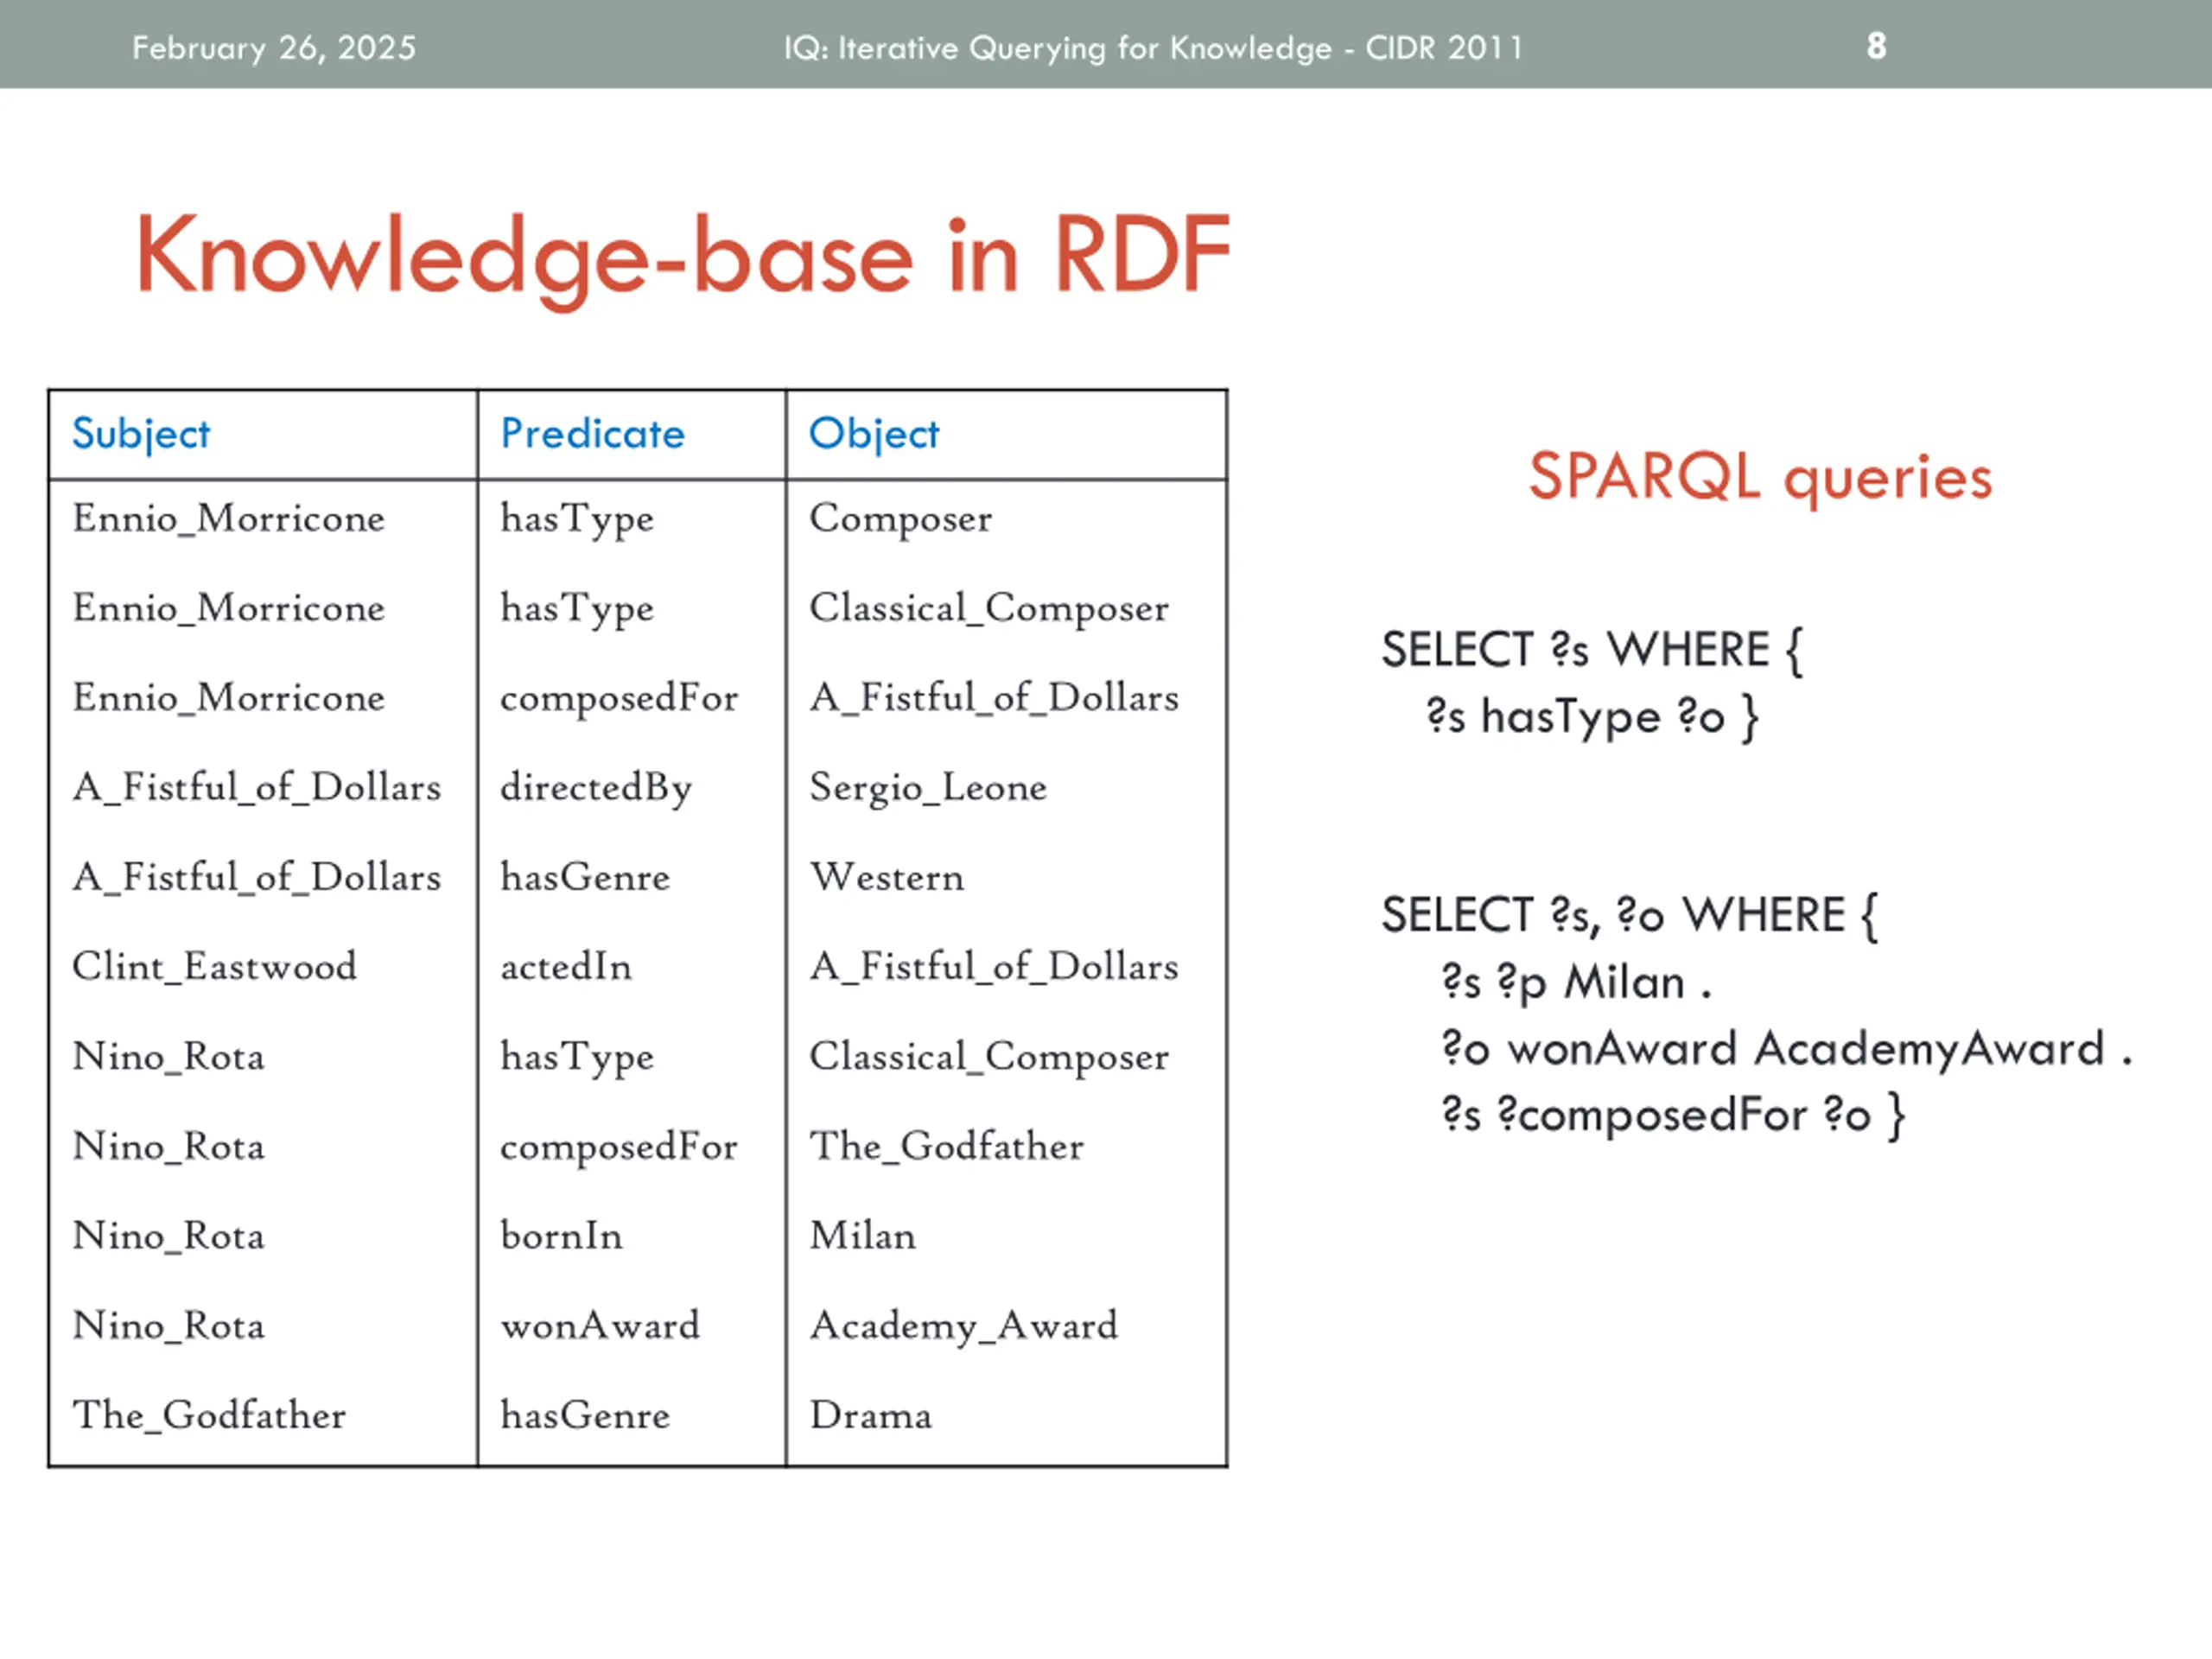Click 'The_Godfather' in the Subject column
This screenshot has width=2212, height=1659.
pyautogui.click(x=209, y=1415)
